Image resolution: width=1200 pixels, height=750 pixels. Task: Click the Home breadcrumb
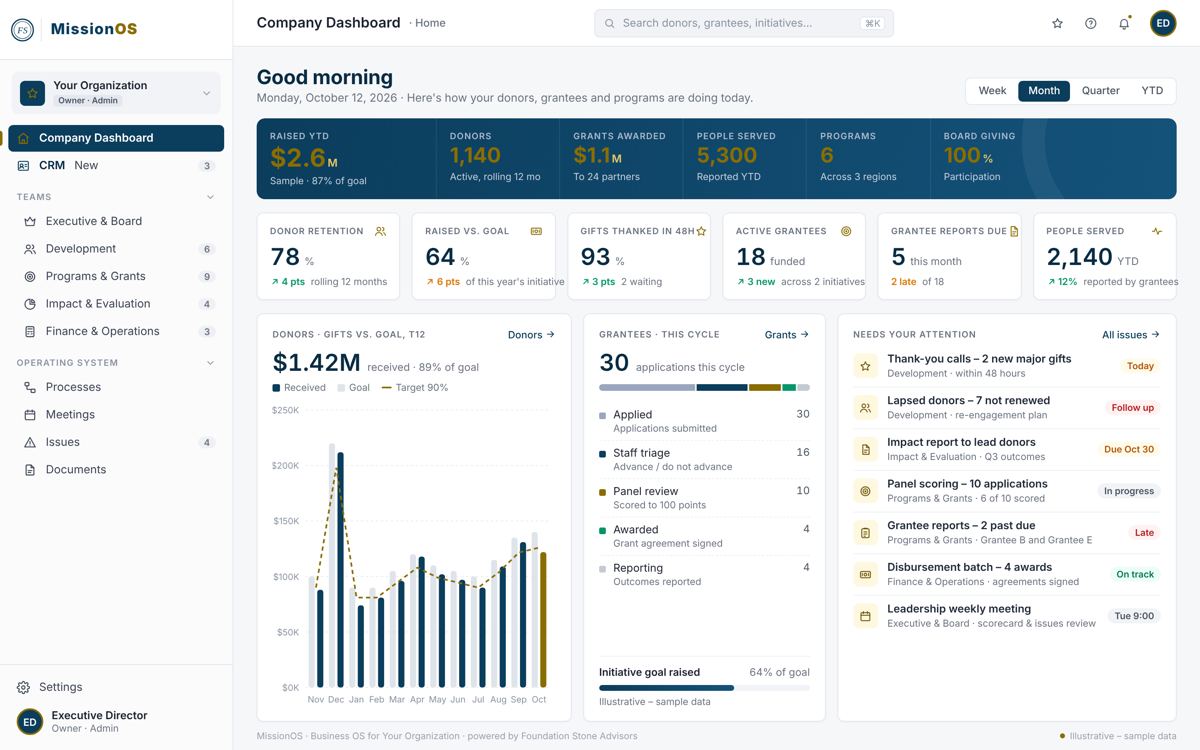[x=430, y=23]
